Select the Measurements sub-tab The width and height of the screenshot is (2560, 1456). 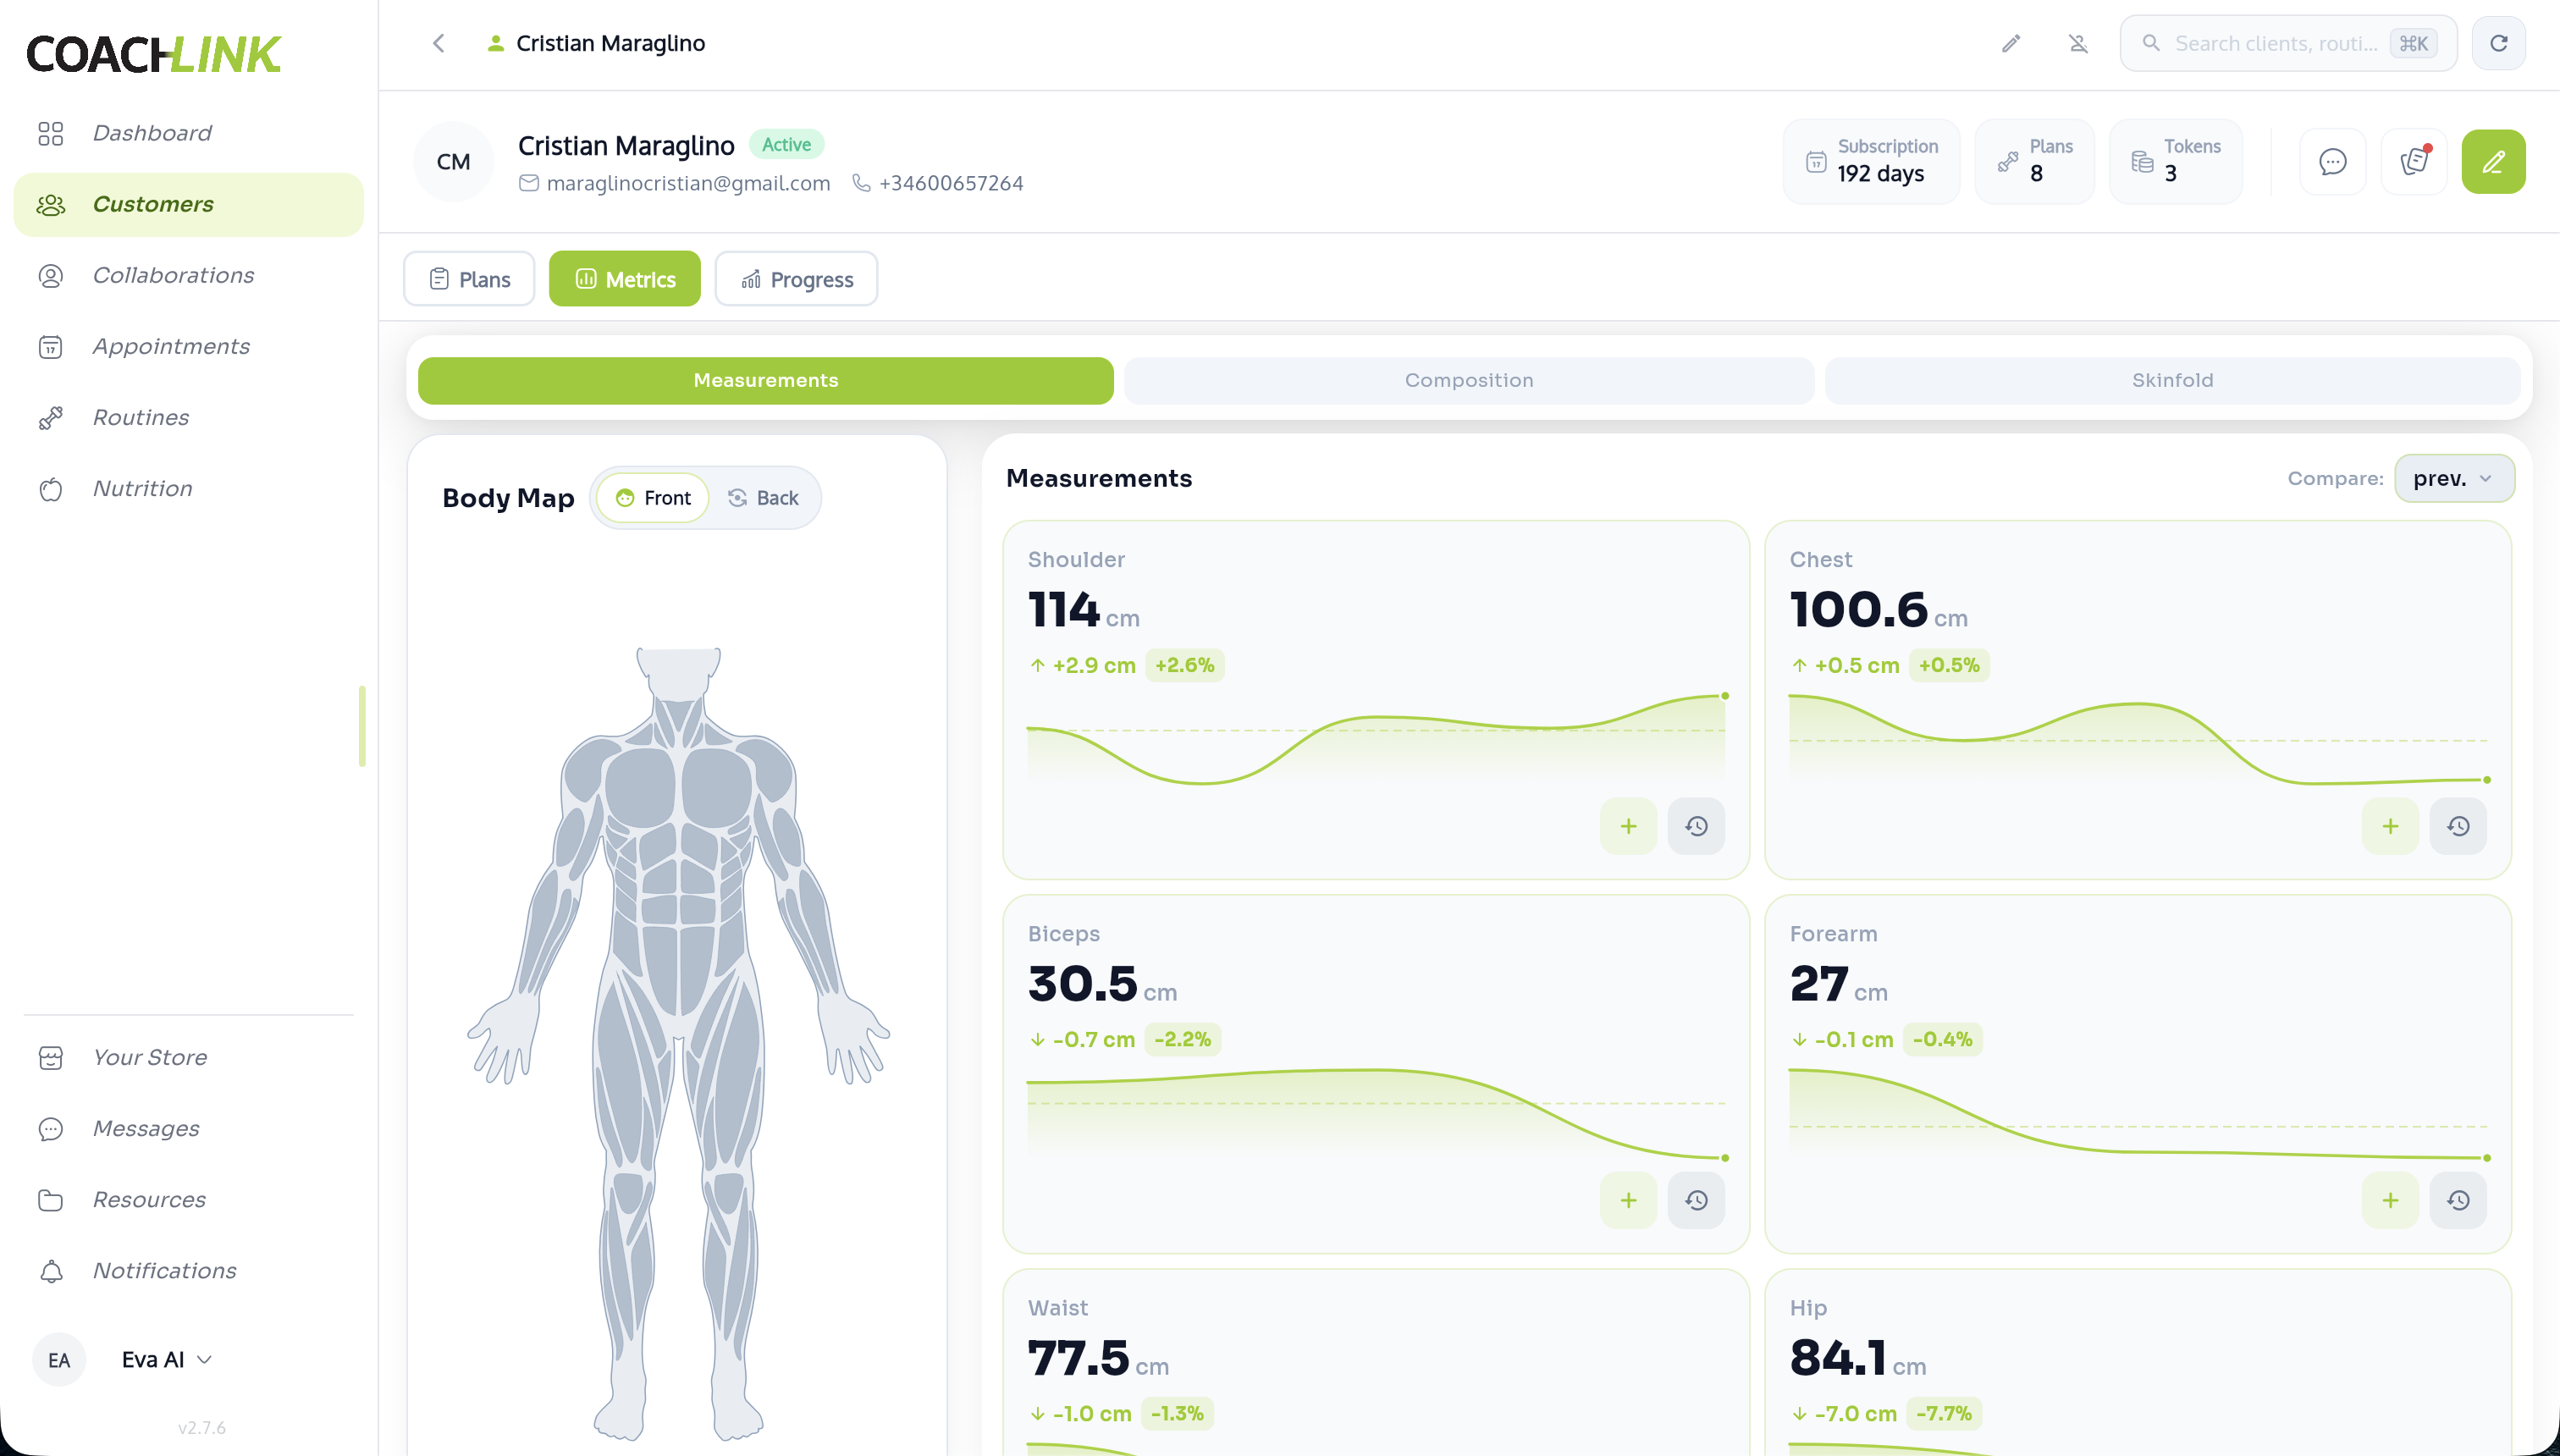(766, 380)
